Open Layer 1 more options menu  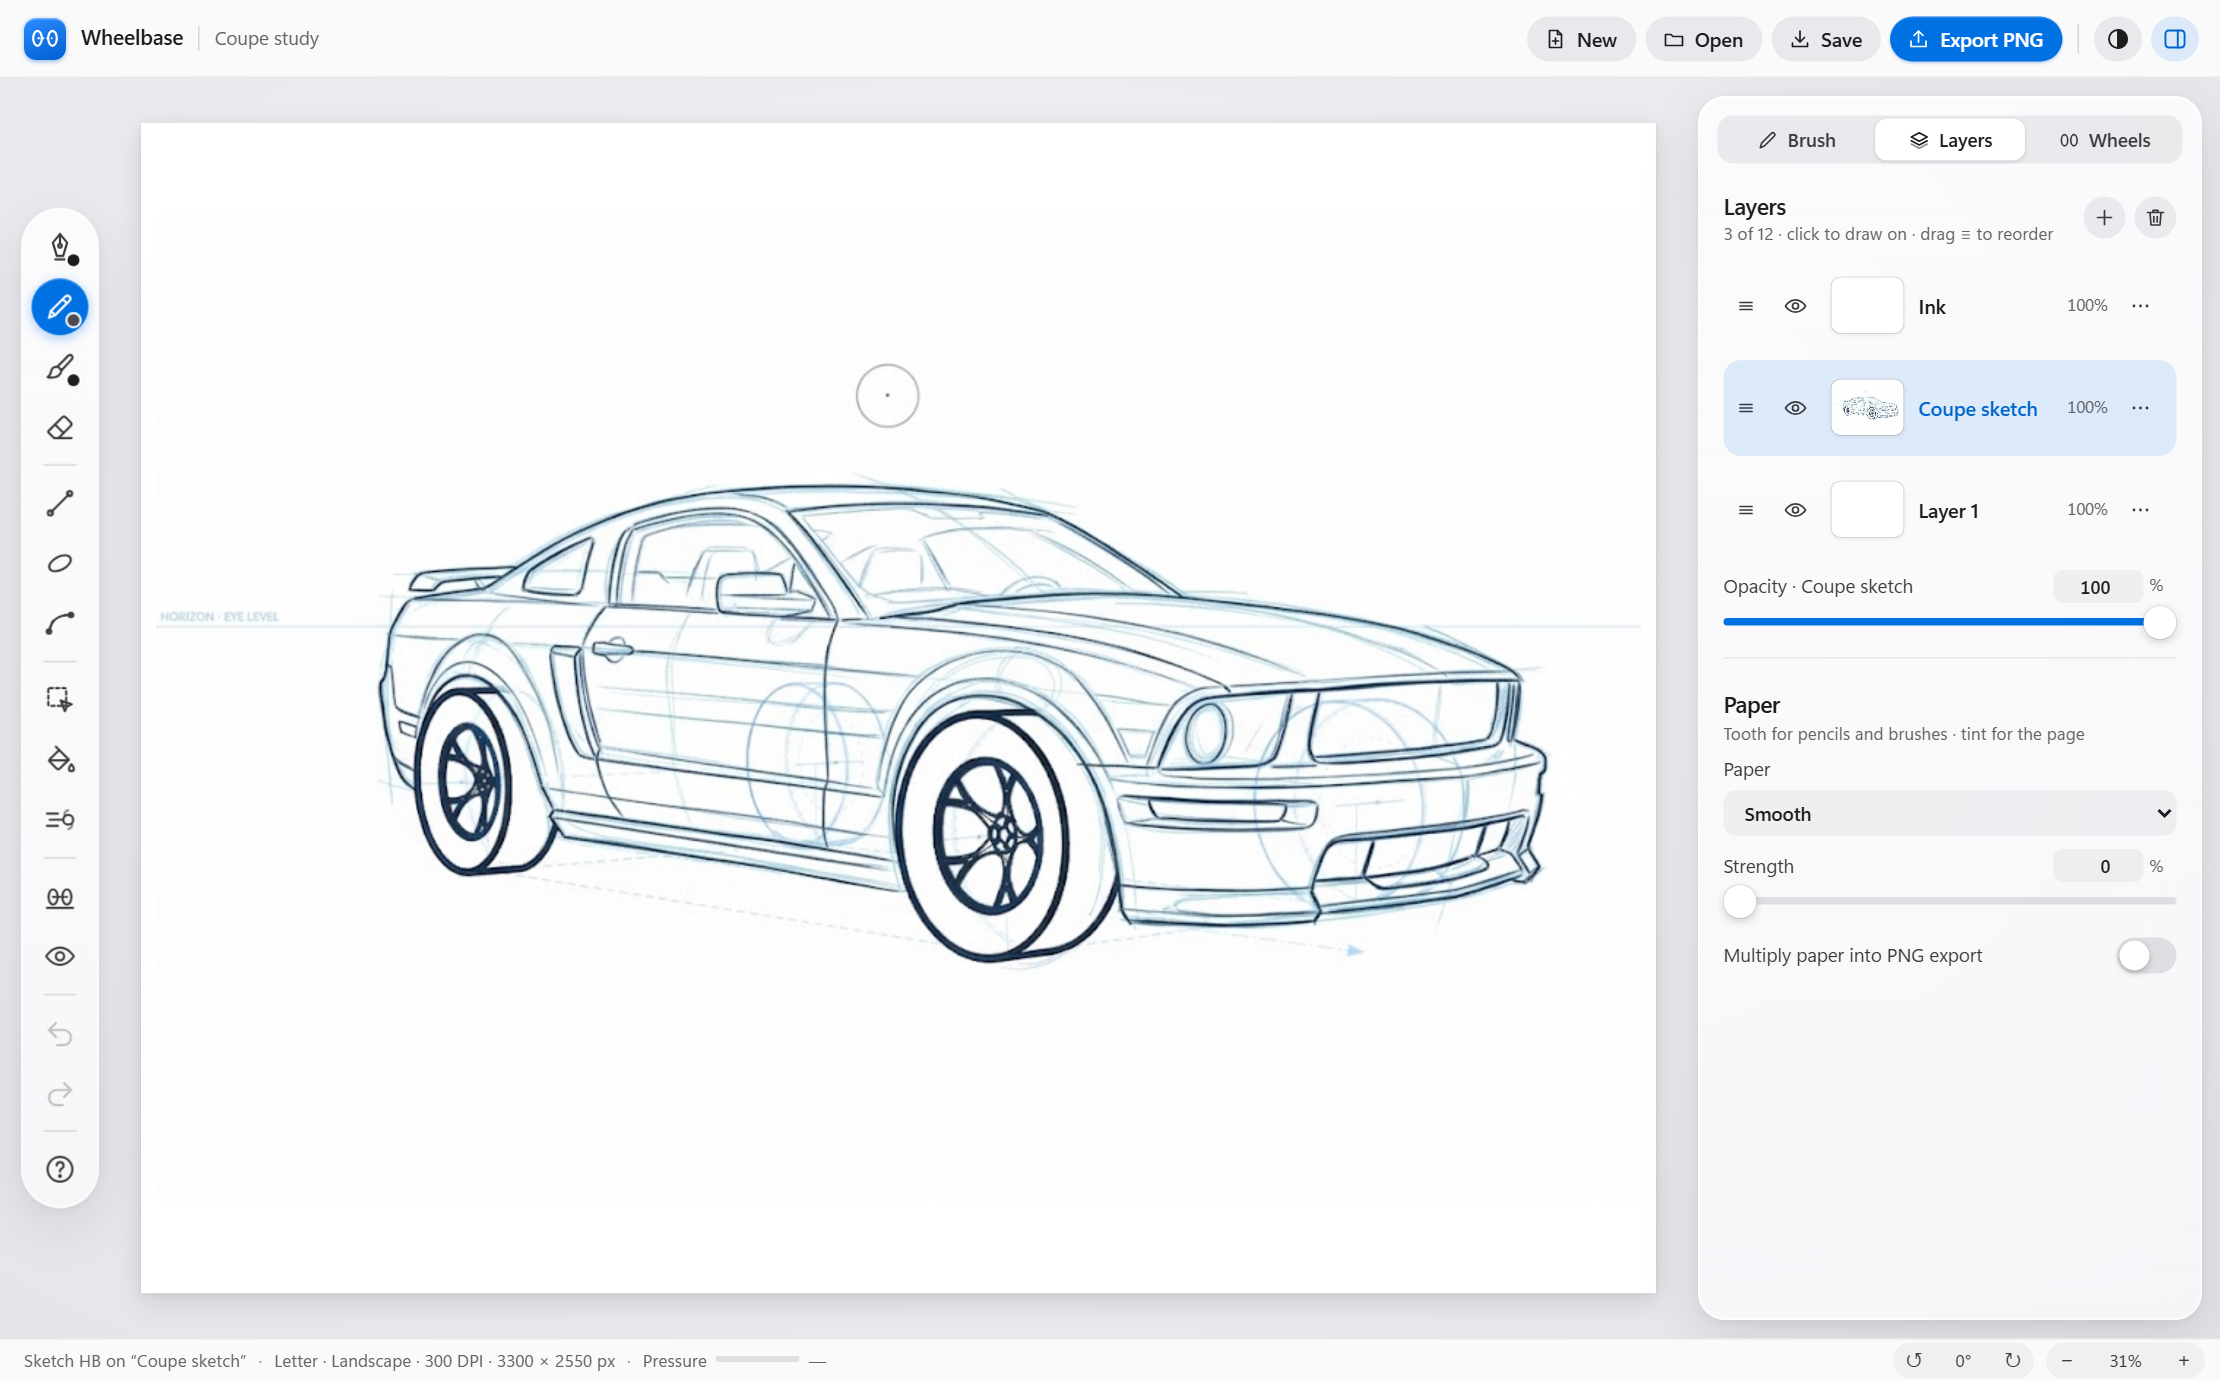click(x=2140, y=510)
